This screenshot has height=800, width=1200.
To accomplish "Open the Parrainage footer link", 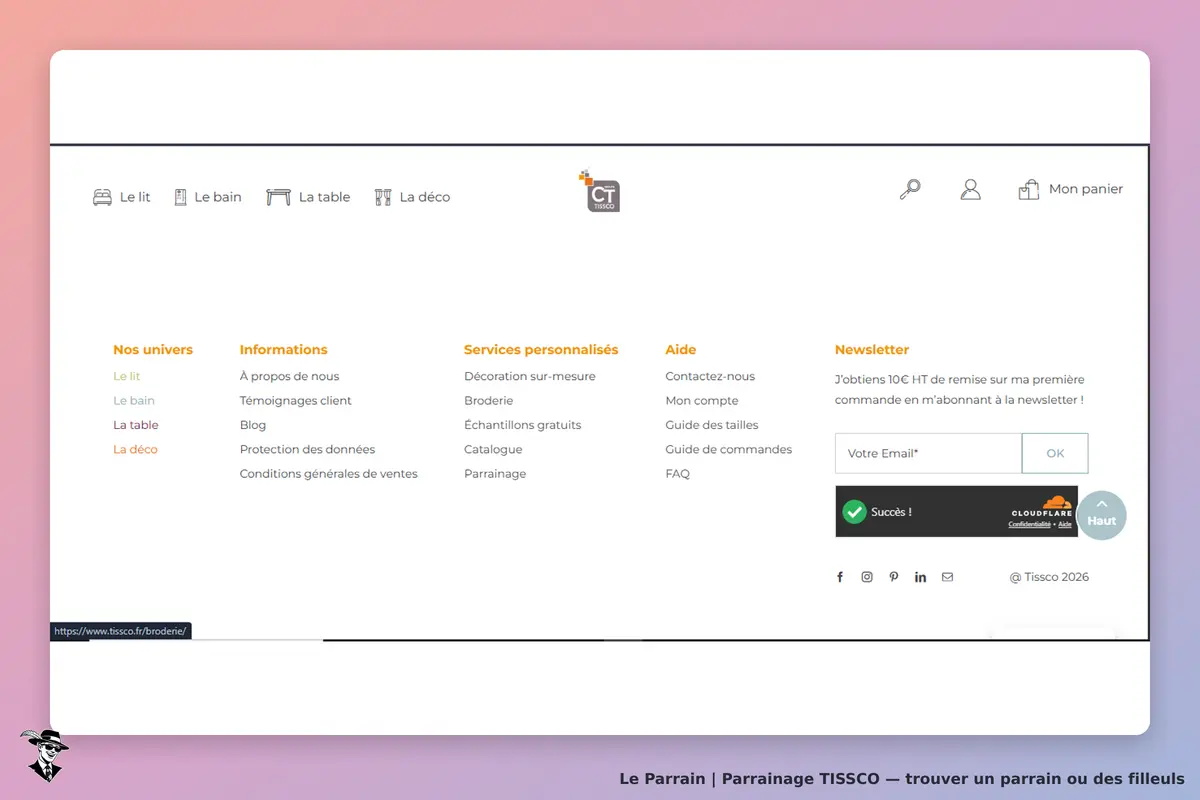I will pos(495,474).
